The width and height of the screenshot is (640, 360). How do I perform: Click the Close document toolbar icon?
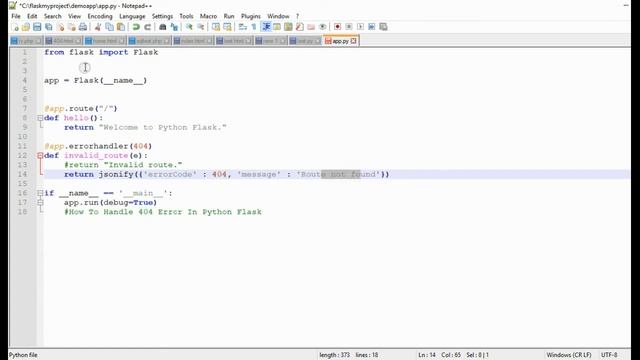(x=60, y=27)
